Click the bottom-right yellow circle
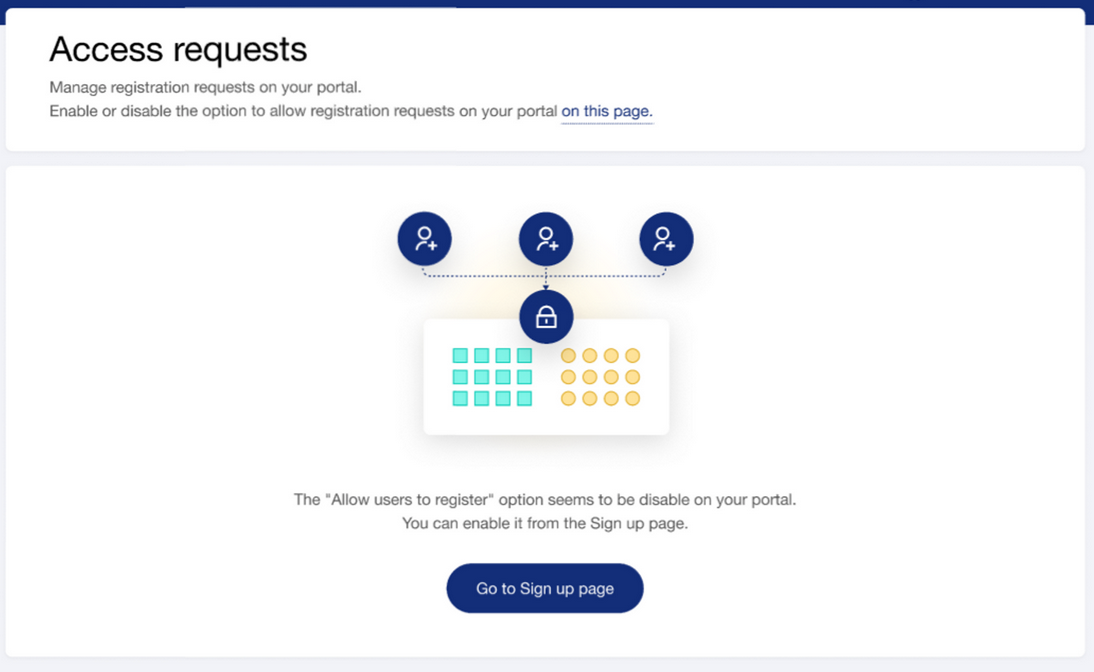Viewport: 1094px width, 672px height. click(632, 398)
